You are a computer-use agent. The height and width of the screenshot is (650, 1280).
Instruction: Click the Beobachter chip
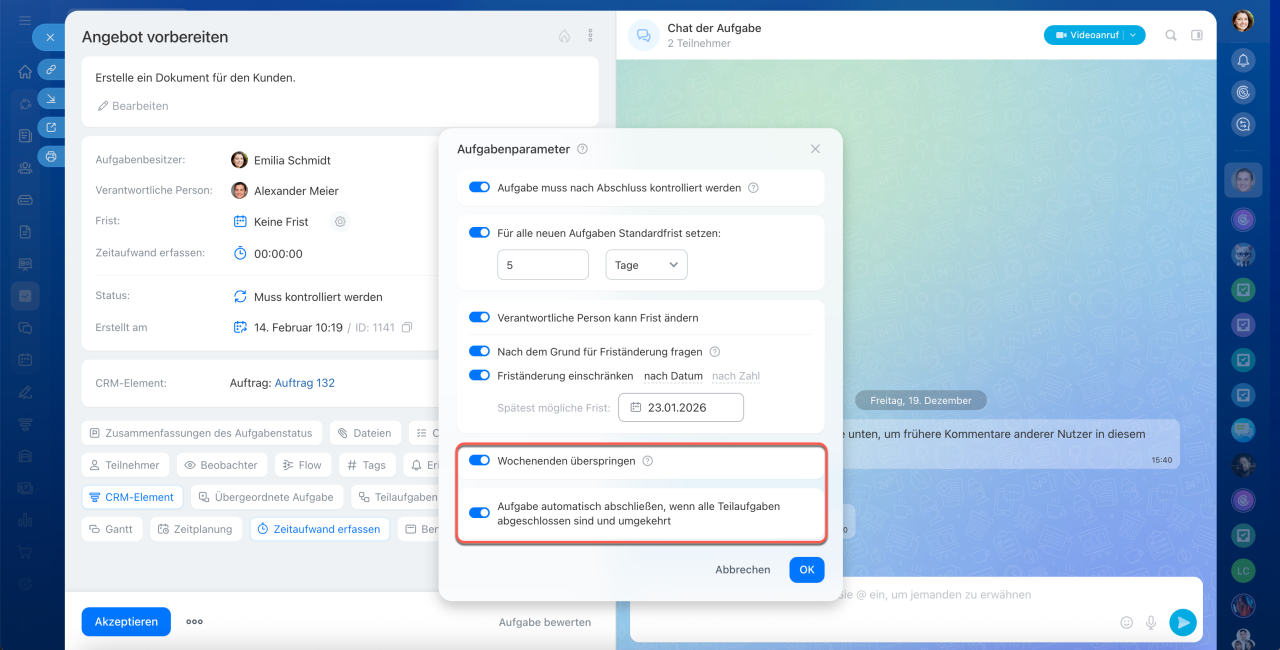223,465
